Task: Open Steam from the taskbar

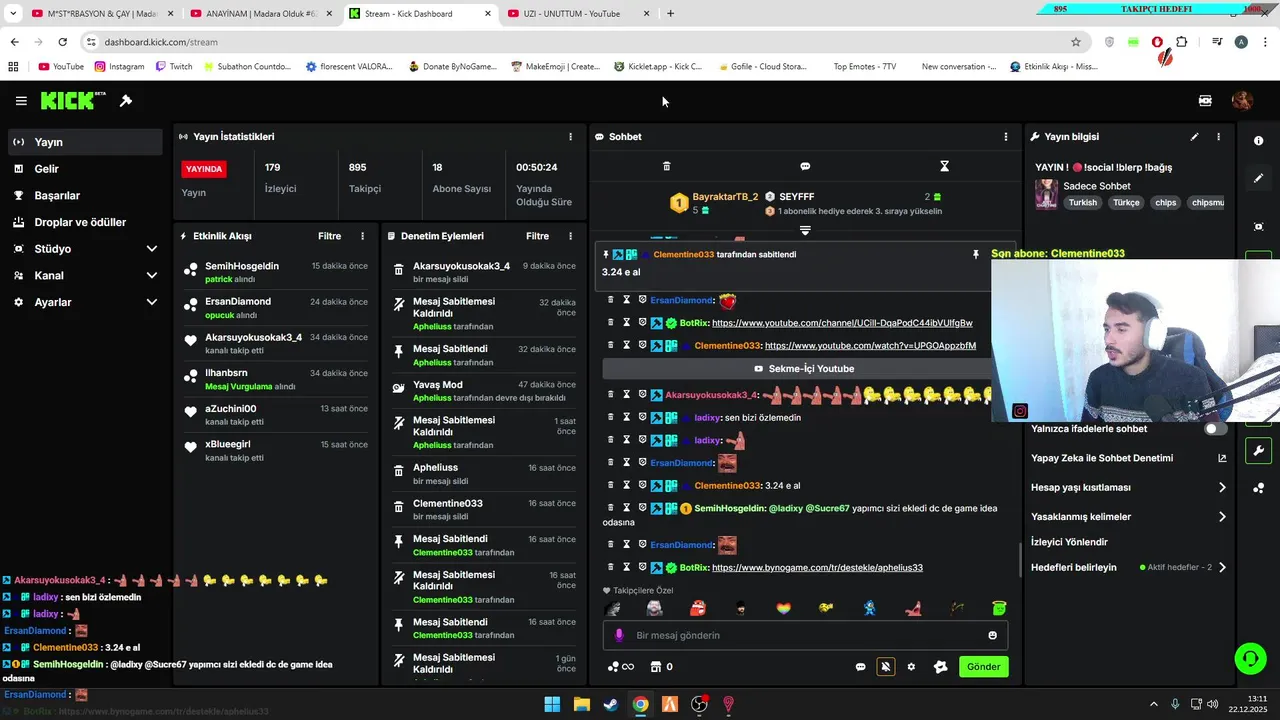Action: (x=611, y=704)
